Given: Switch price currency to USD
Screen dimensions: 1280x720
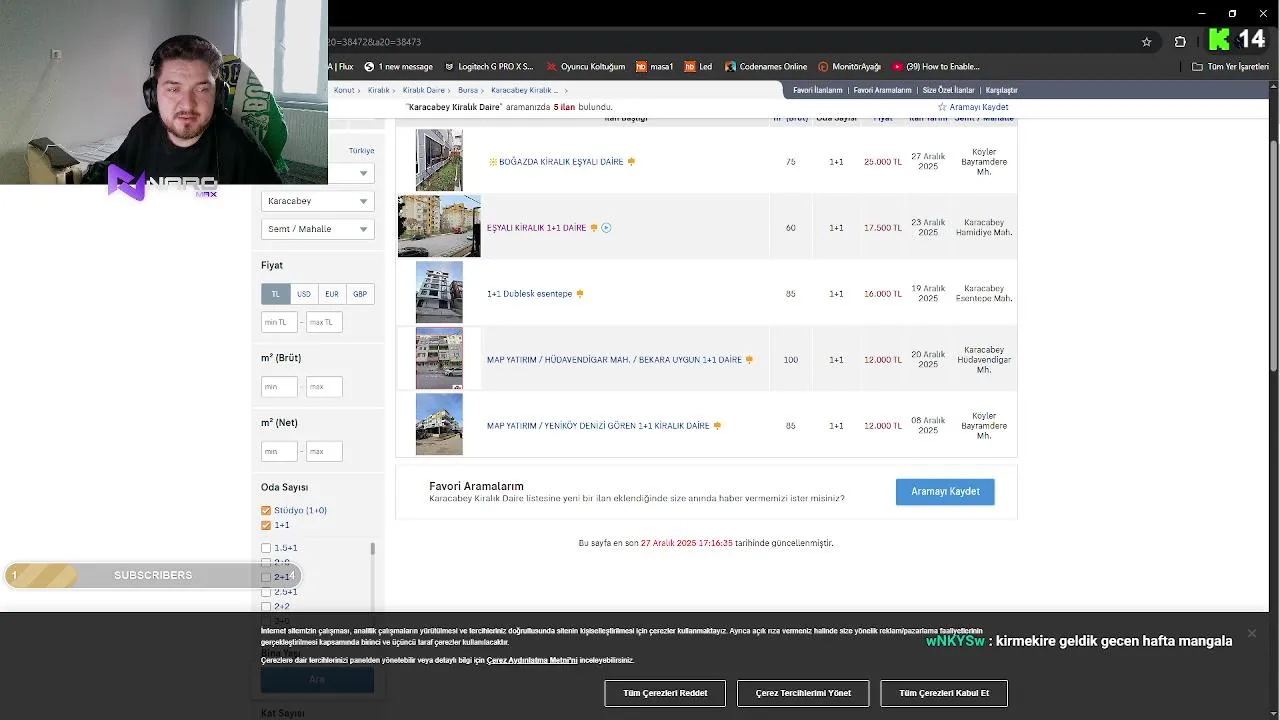Looking at the screenshot, I should (303, 294).
